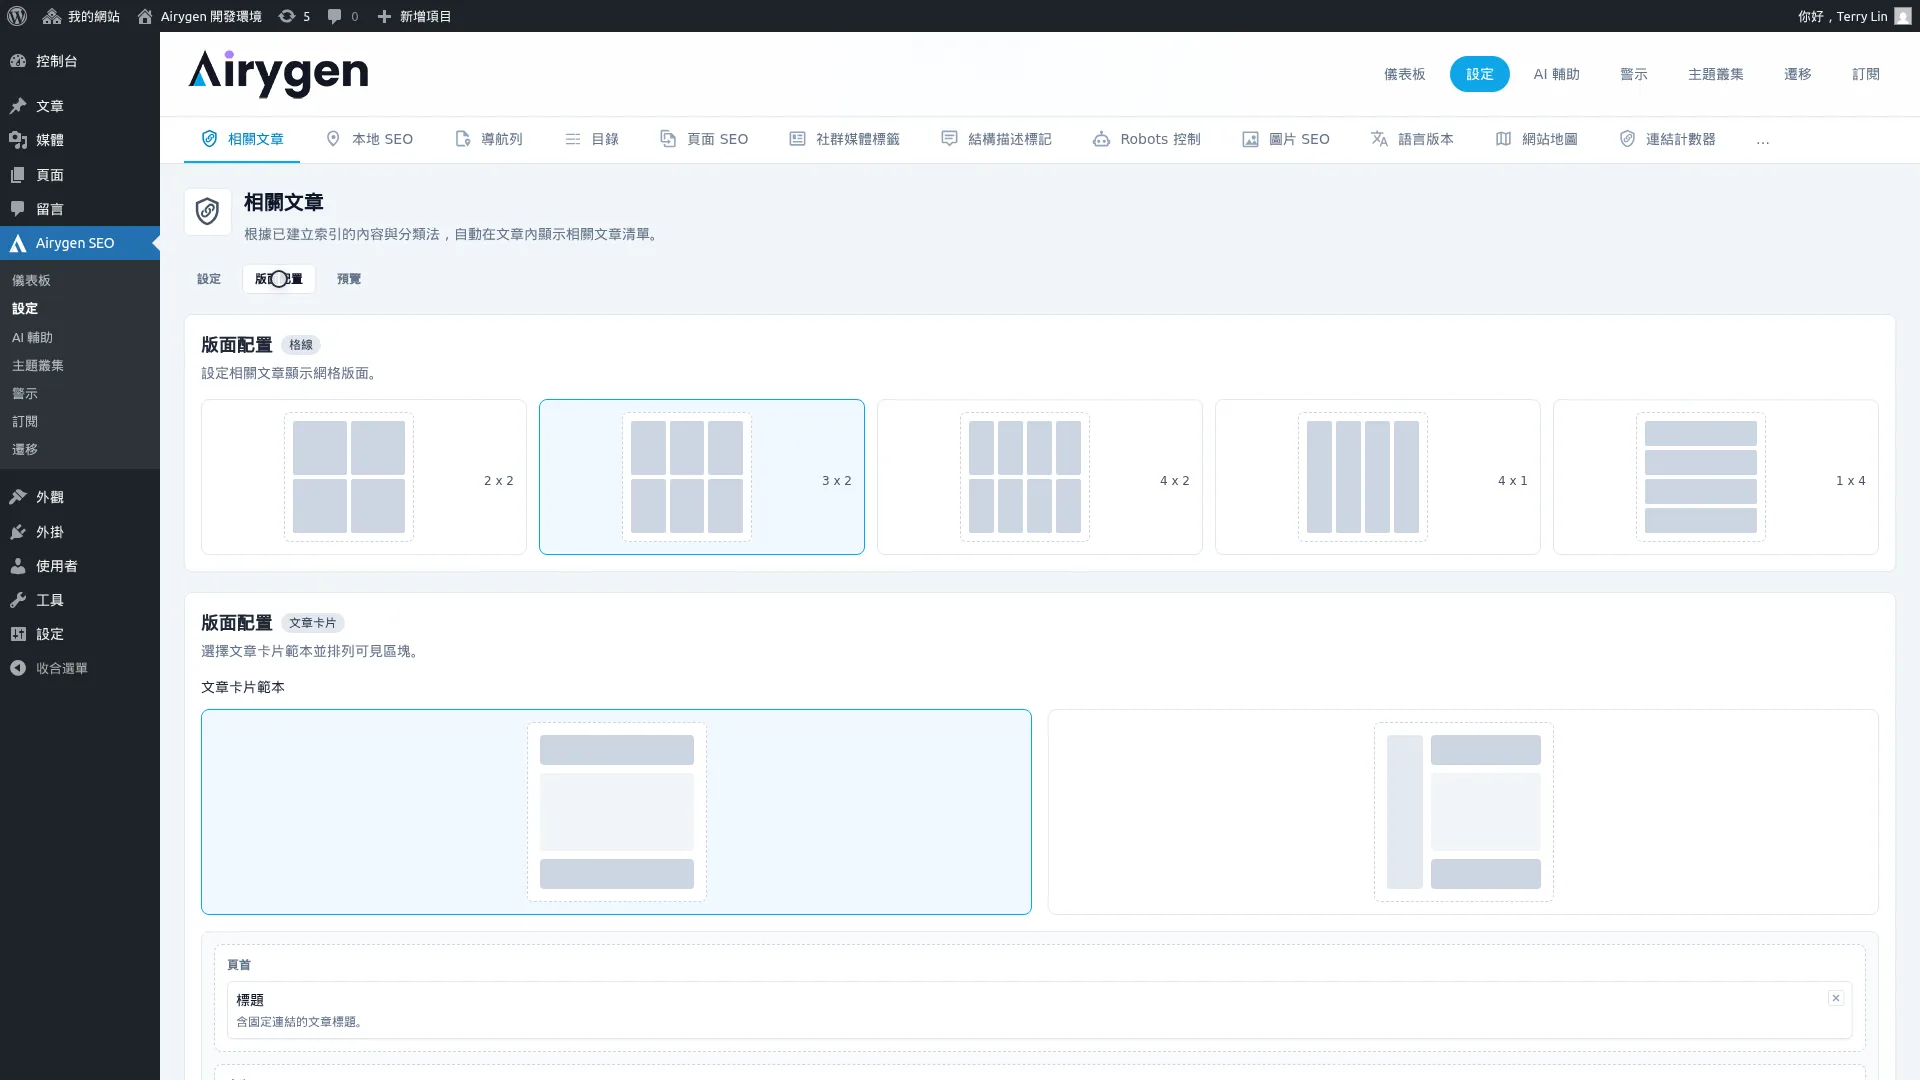1920x1080 pixels.
Task: Open 工具 tools in sidebar
Action: coord(80,600)
